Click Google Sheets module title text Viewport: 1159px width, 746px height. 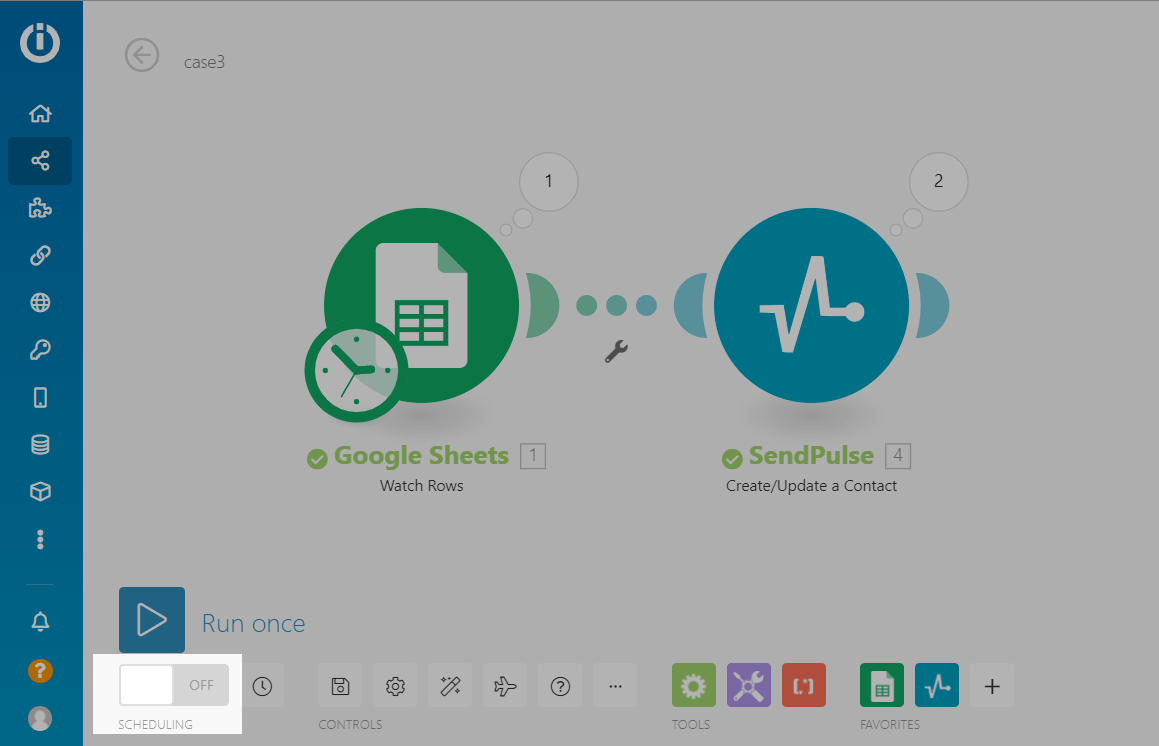click(421, 455)
